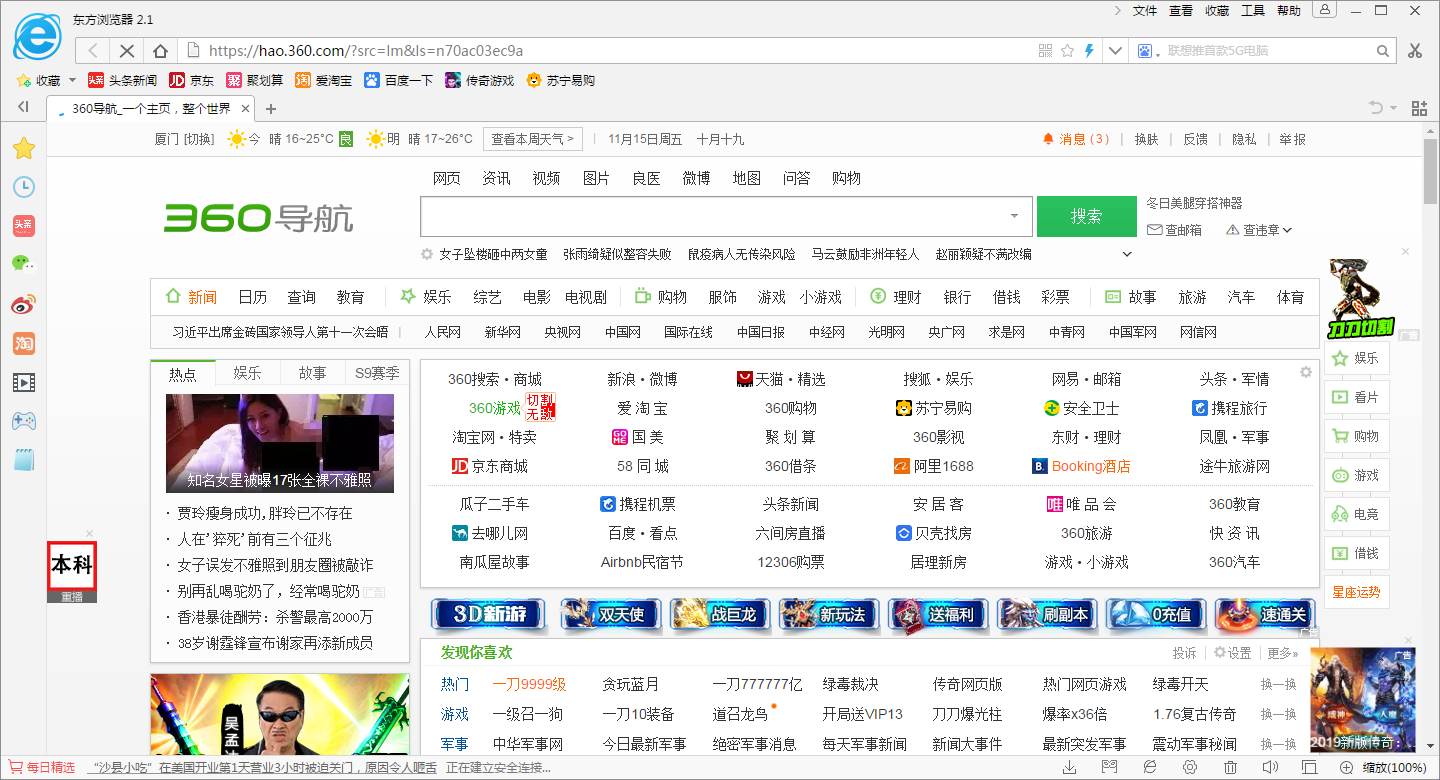Go back with the browser back arrow

point(93,51)
